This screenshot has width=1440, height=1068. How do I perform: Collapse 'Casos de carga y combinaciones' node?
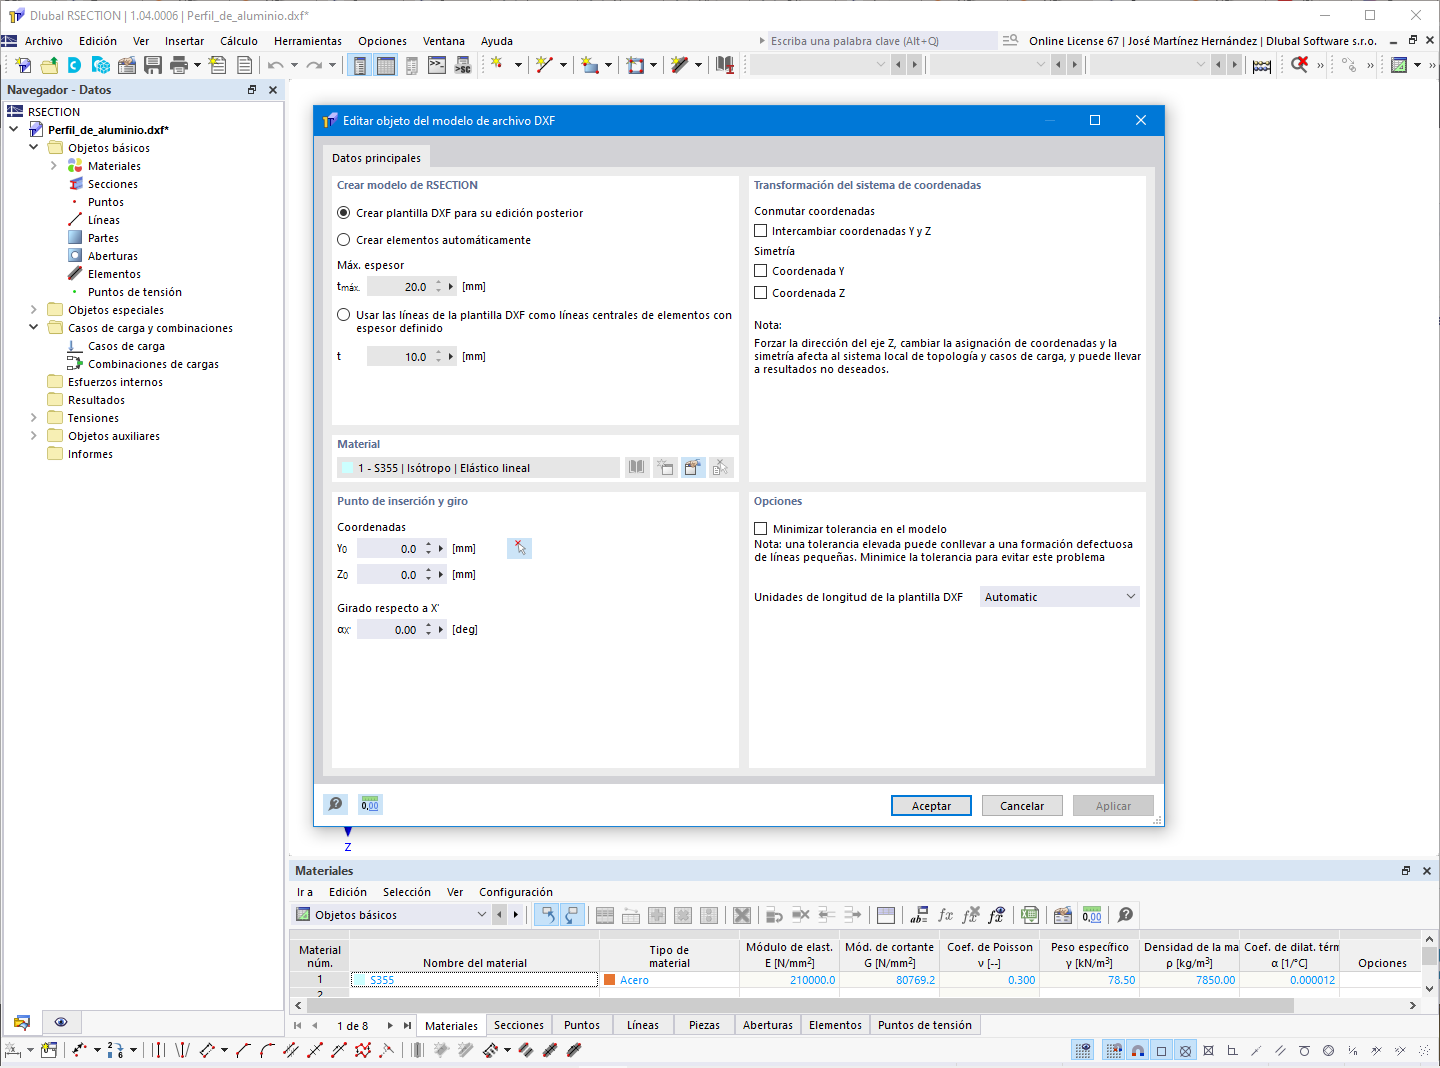point(34,327)
